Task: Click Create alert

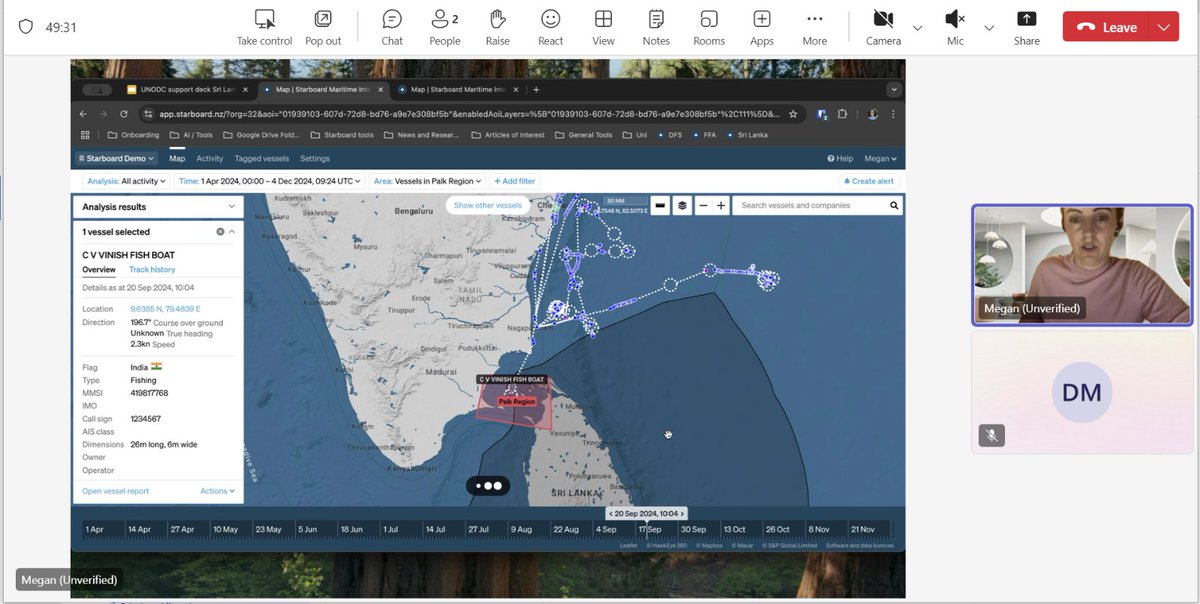Action: 869,181
